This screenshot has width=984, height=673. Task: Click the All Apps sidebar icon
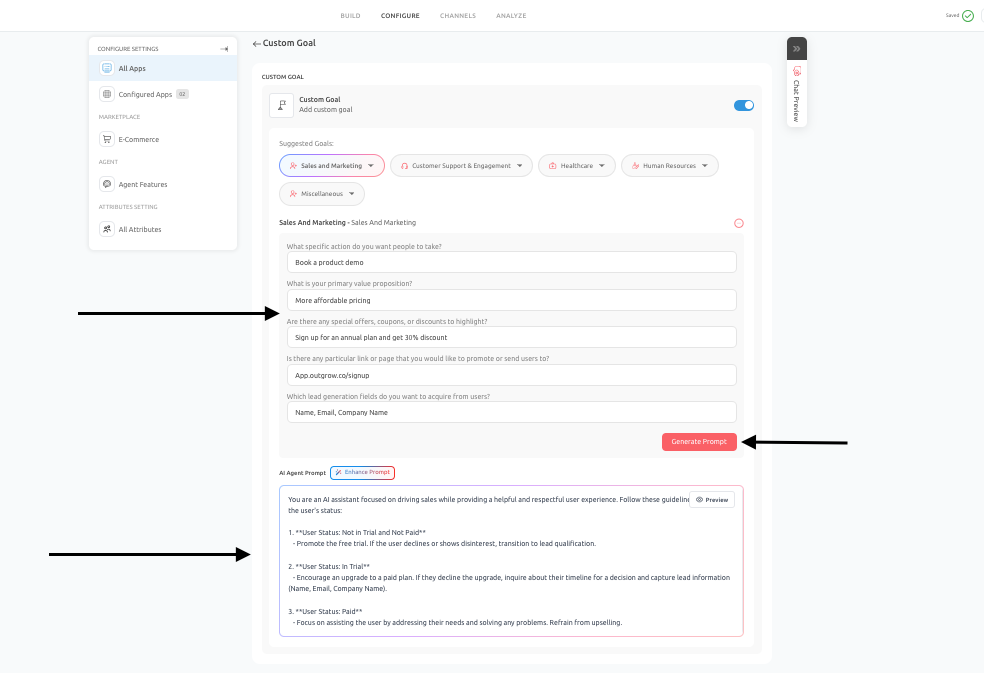pyautogui.click(x=107, y=68)
